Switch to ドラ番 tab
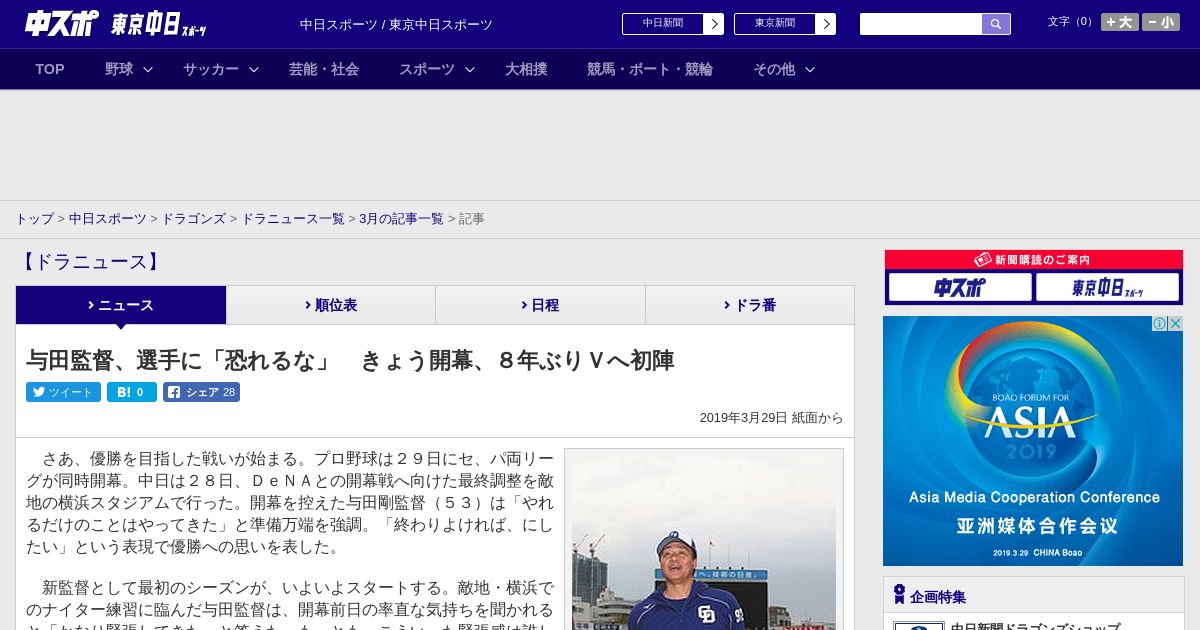The height and width of the screenshot is (630, 1200). [750, 305]
